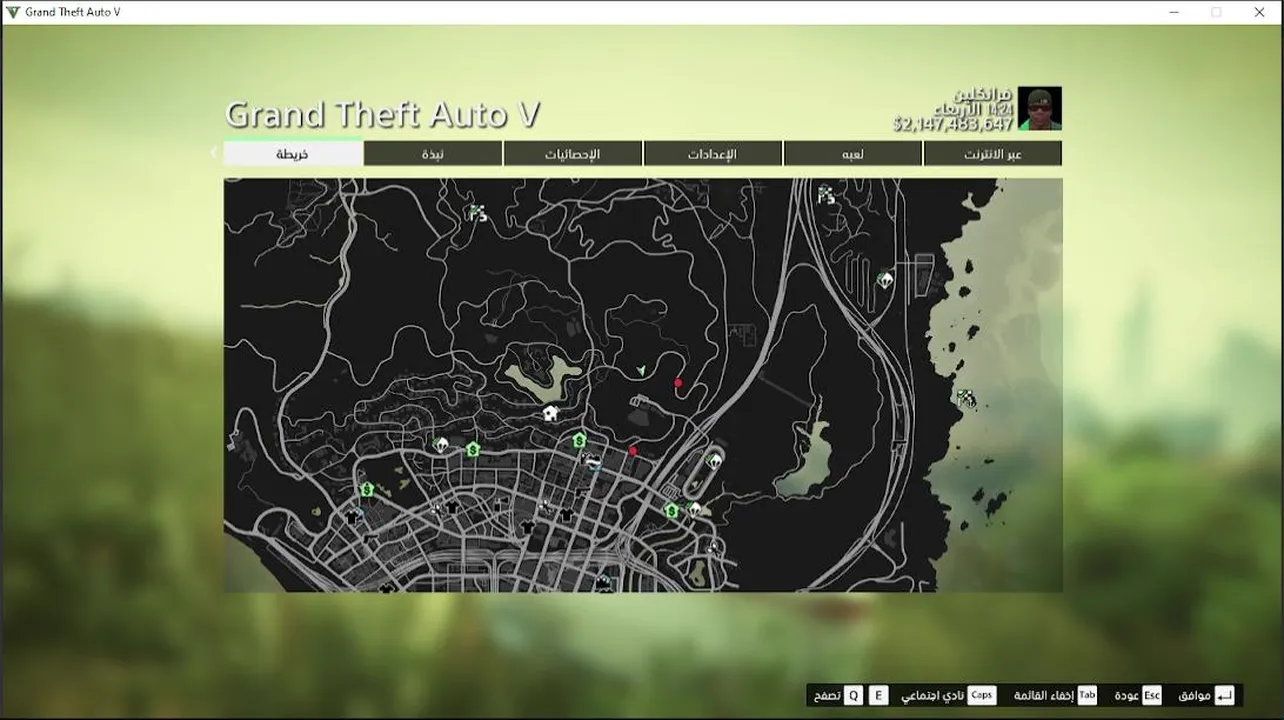Image resolution: width=1284 pixels, height=720 pixels.
Task: Click the عودة back Esc key hint
Action: pyautogui.click(x=1138, y=696)
